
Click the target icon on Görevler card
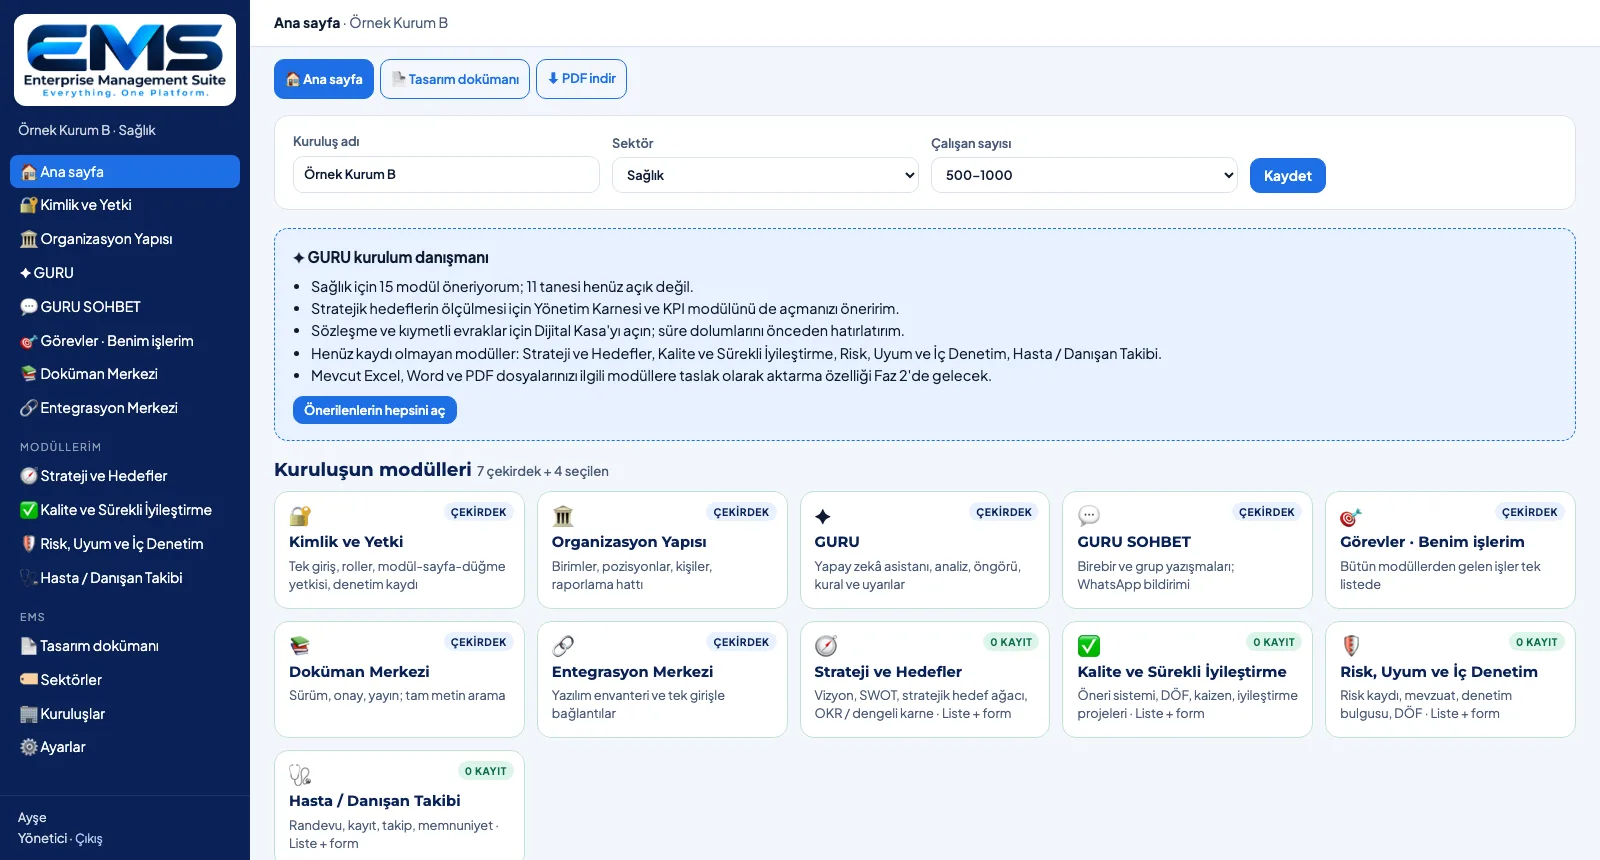(x=1351, y=516)
